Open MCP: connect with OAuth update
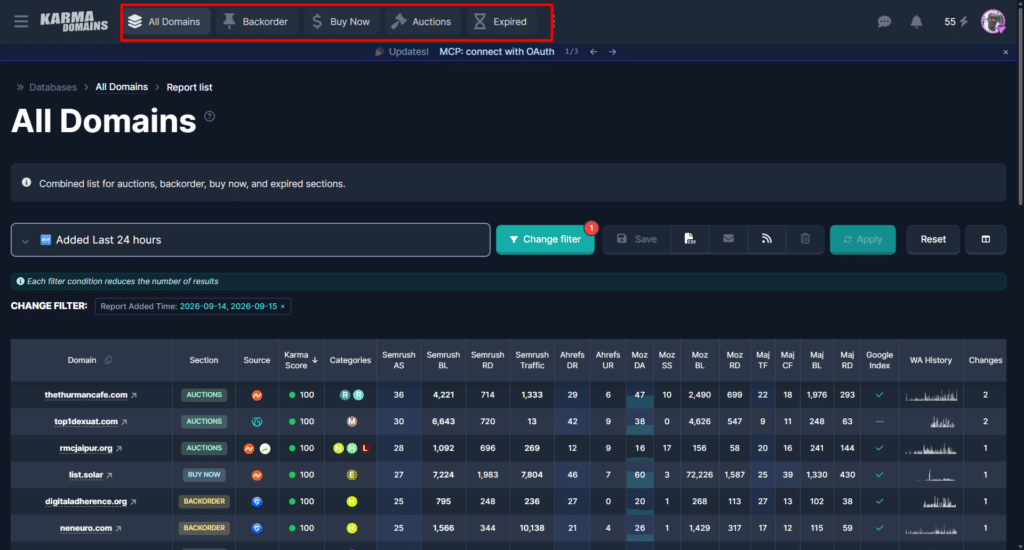Viewport: 1024px width, 550px height. 496,52
